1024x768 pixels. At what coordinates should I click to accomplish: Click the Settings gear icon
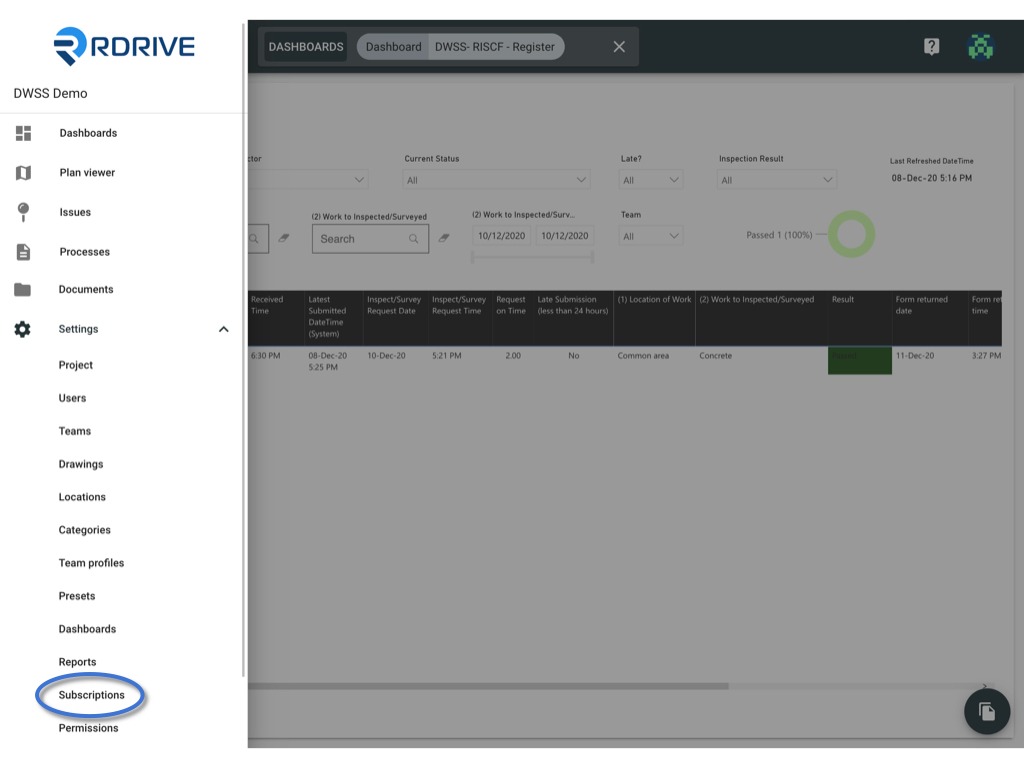(x=23, y=329)
